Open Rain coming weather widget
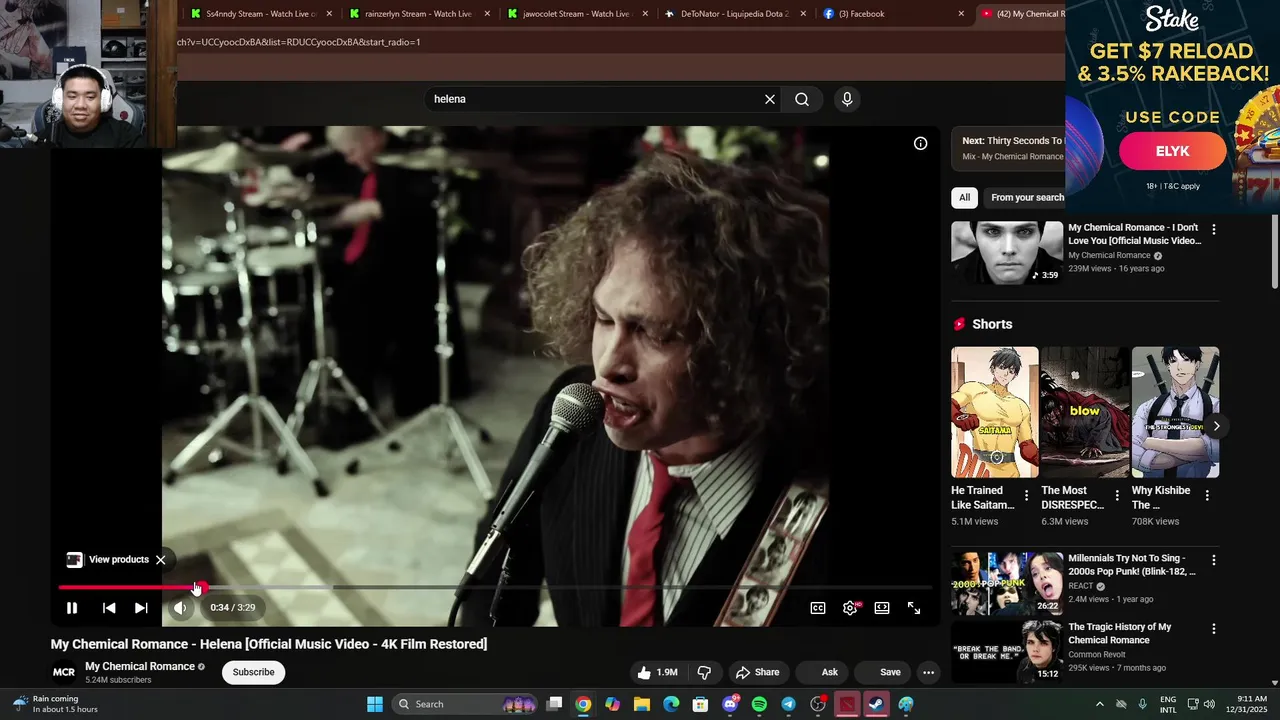 click(x=56, y=704)
